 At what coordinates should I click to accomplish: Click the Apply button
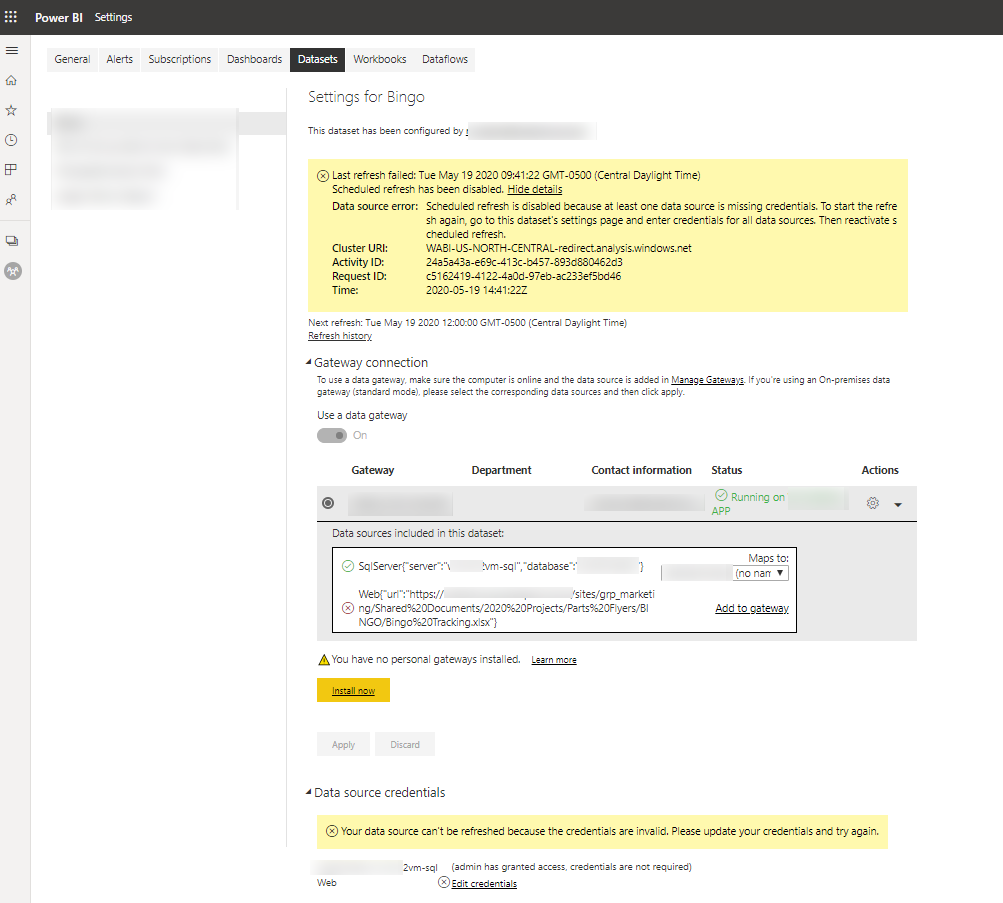coord(344,744)
